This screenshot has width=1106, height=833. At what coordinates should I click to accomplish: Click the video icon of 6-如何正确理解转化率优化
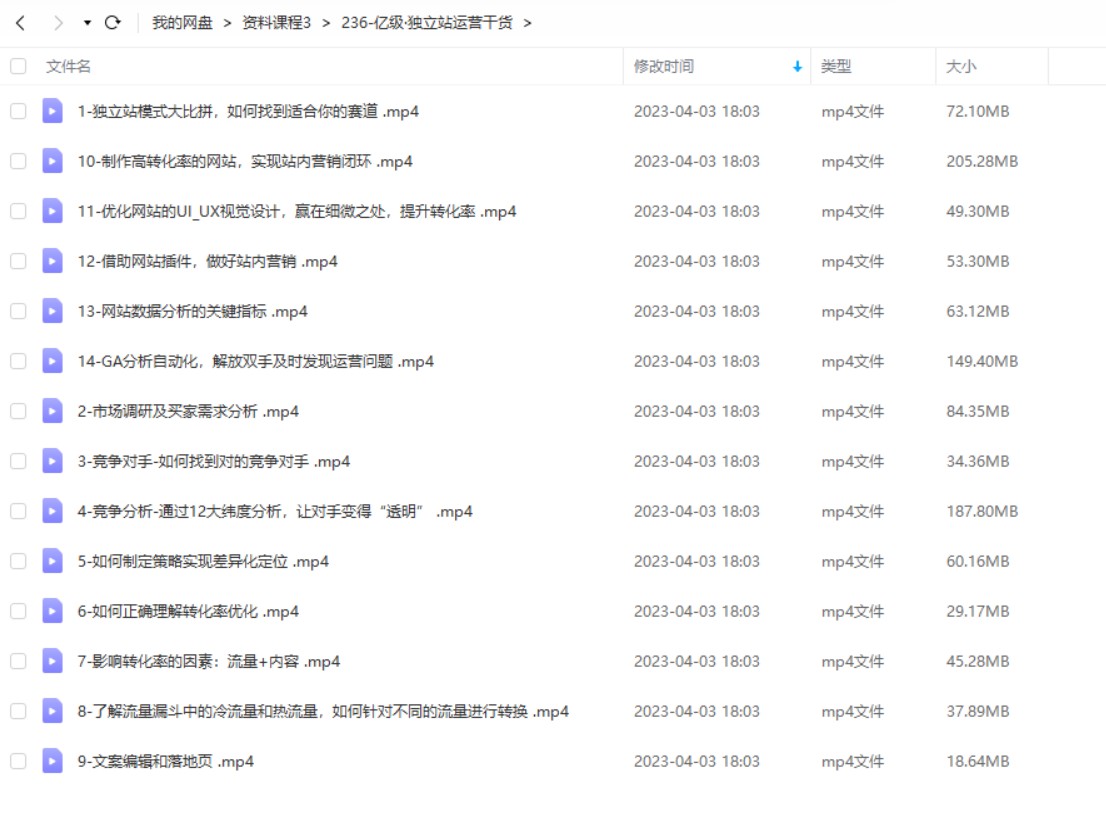point(52,612)
